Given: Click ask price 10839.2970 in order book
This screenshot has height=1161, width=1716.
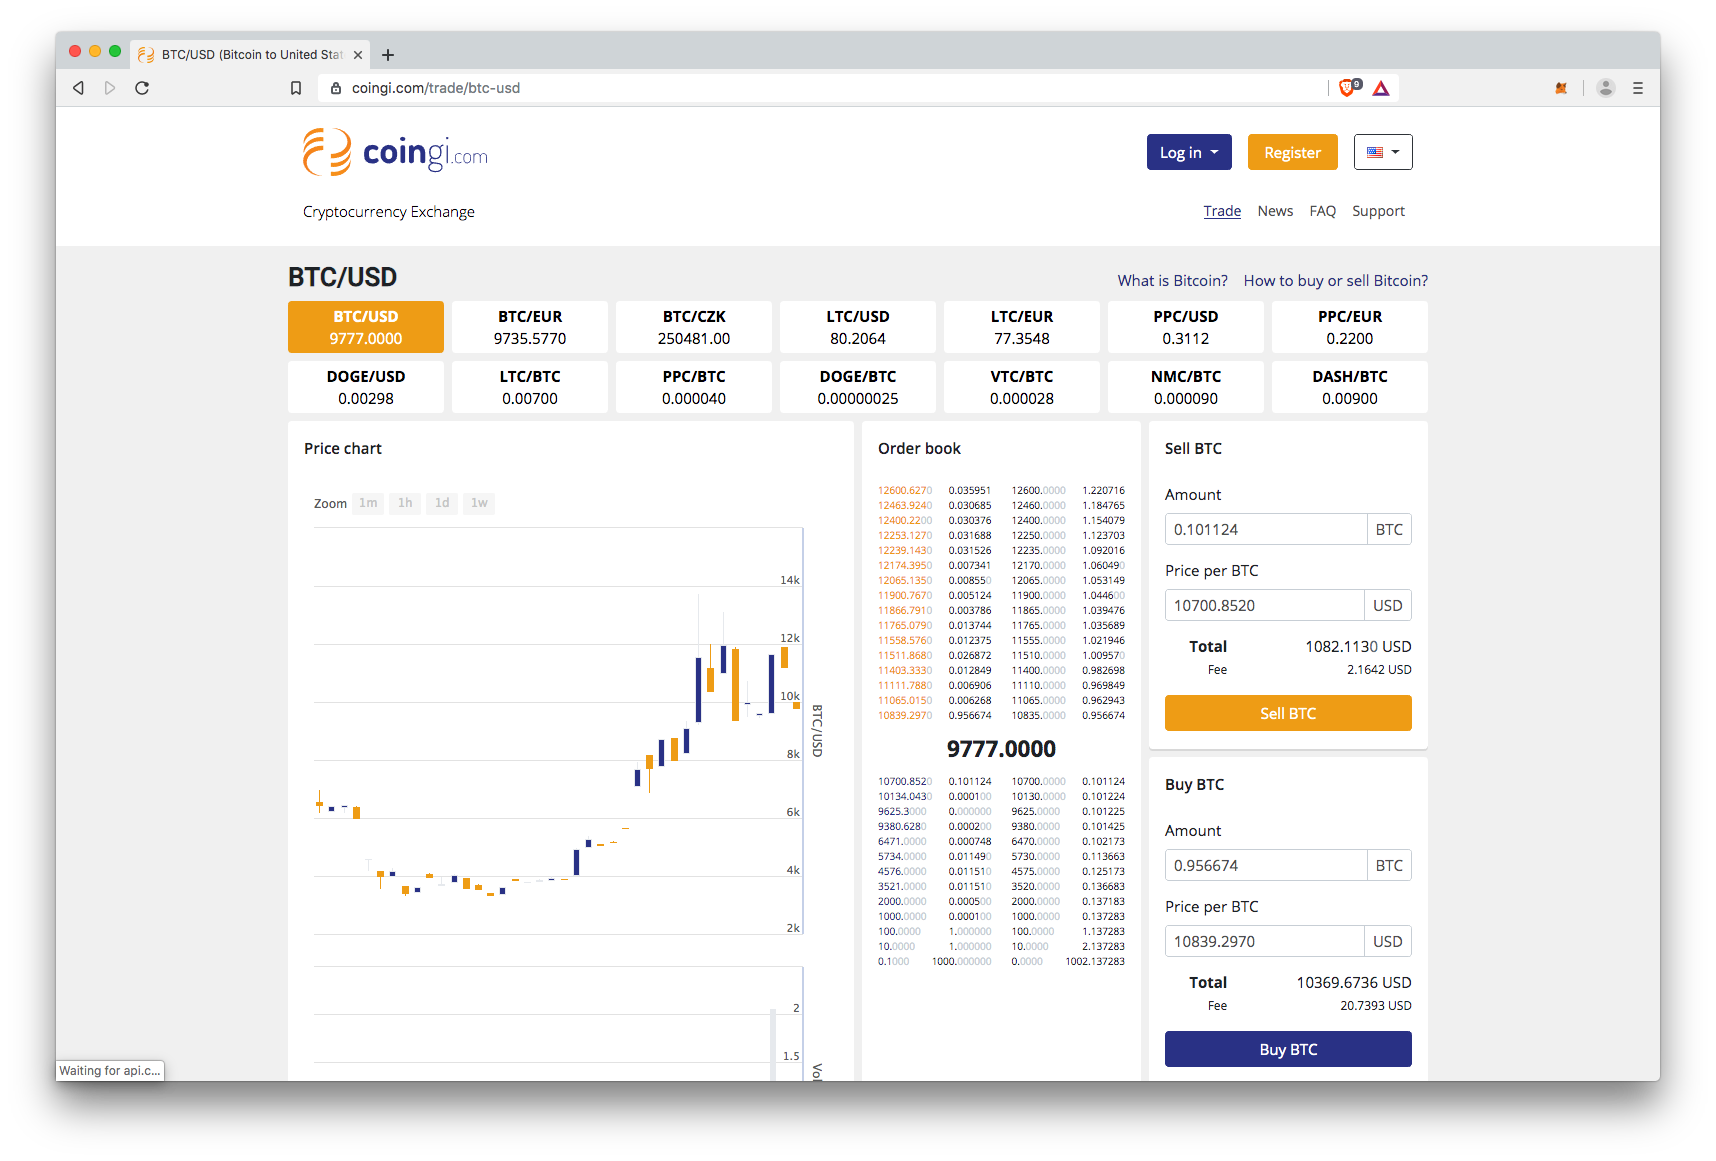Looking at the screenshot, I should click(x=905, y=715).
